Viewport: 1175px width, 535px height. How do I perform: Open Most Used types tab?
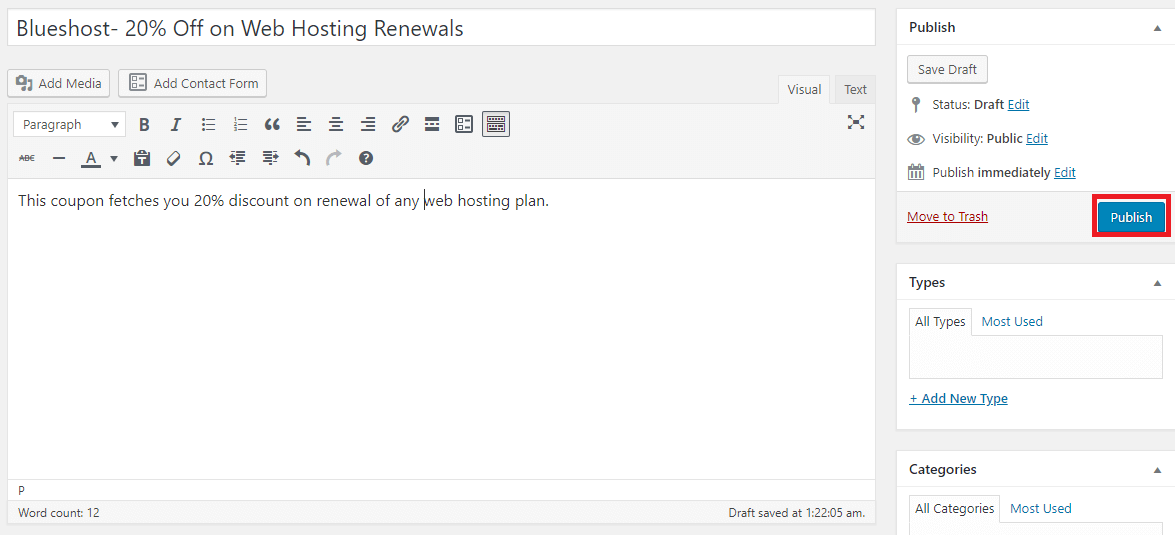pyautogui.click(x=1012, y=321)
